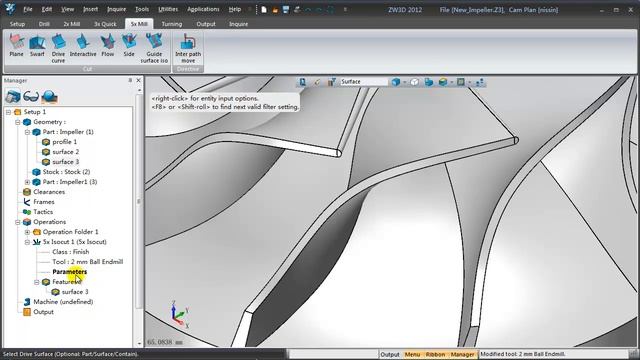640x360 pixels.
Task: Click the filter list icon beside Surface
Action: [x=332, y=82]
